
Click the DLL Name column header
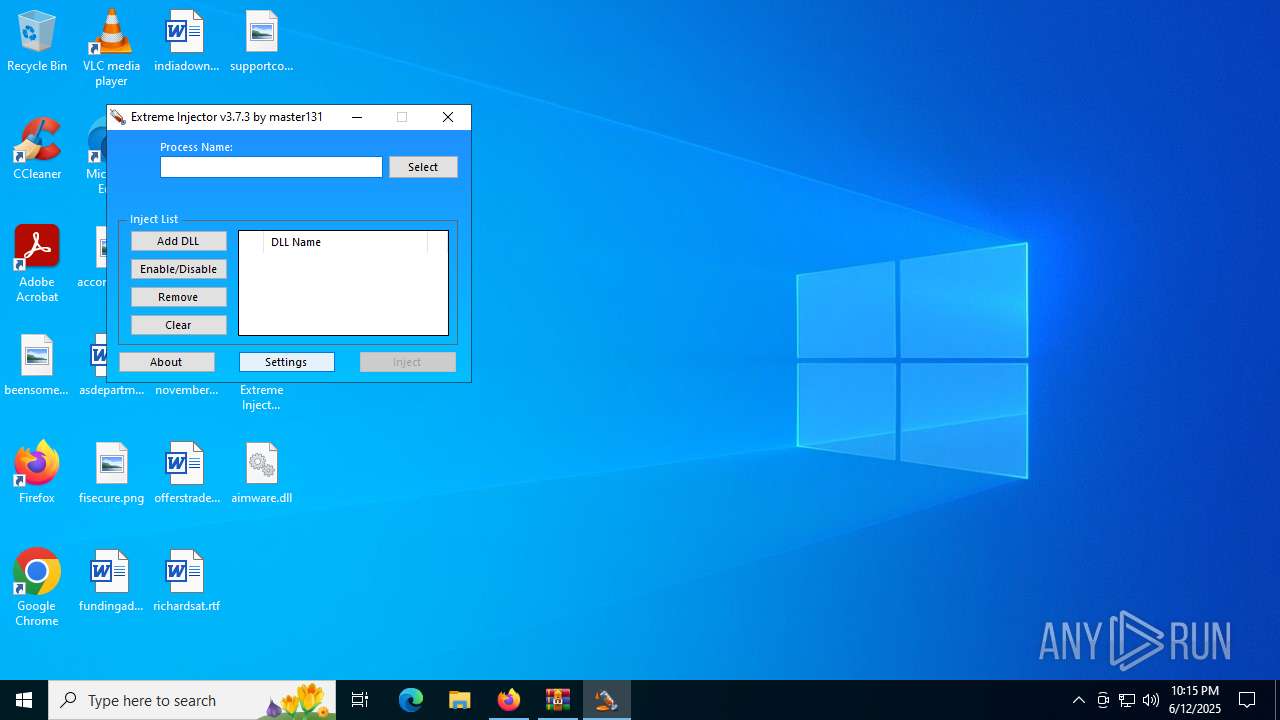(345, 242)
